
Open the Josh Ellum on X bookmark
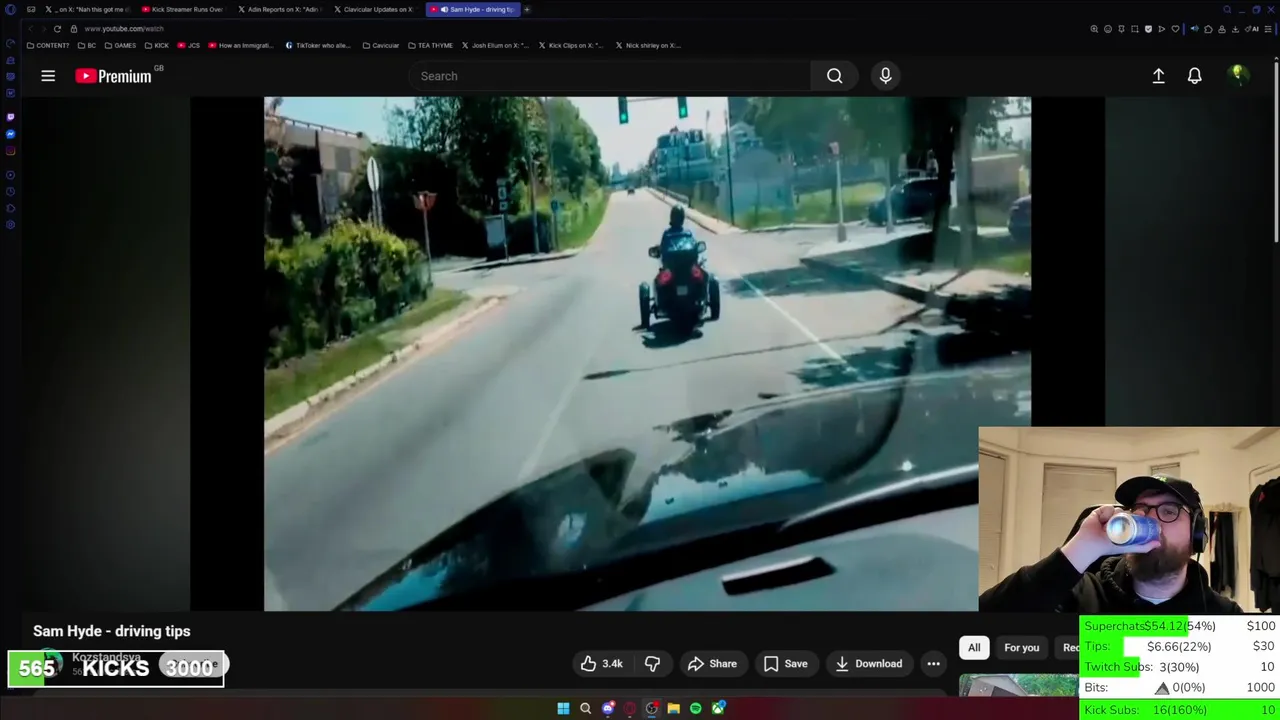[495, 45]
